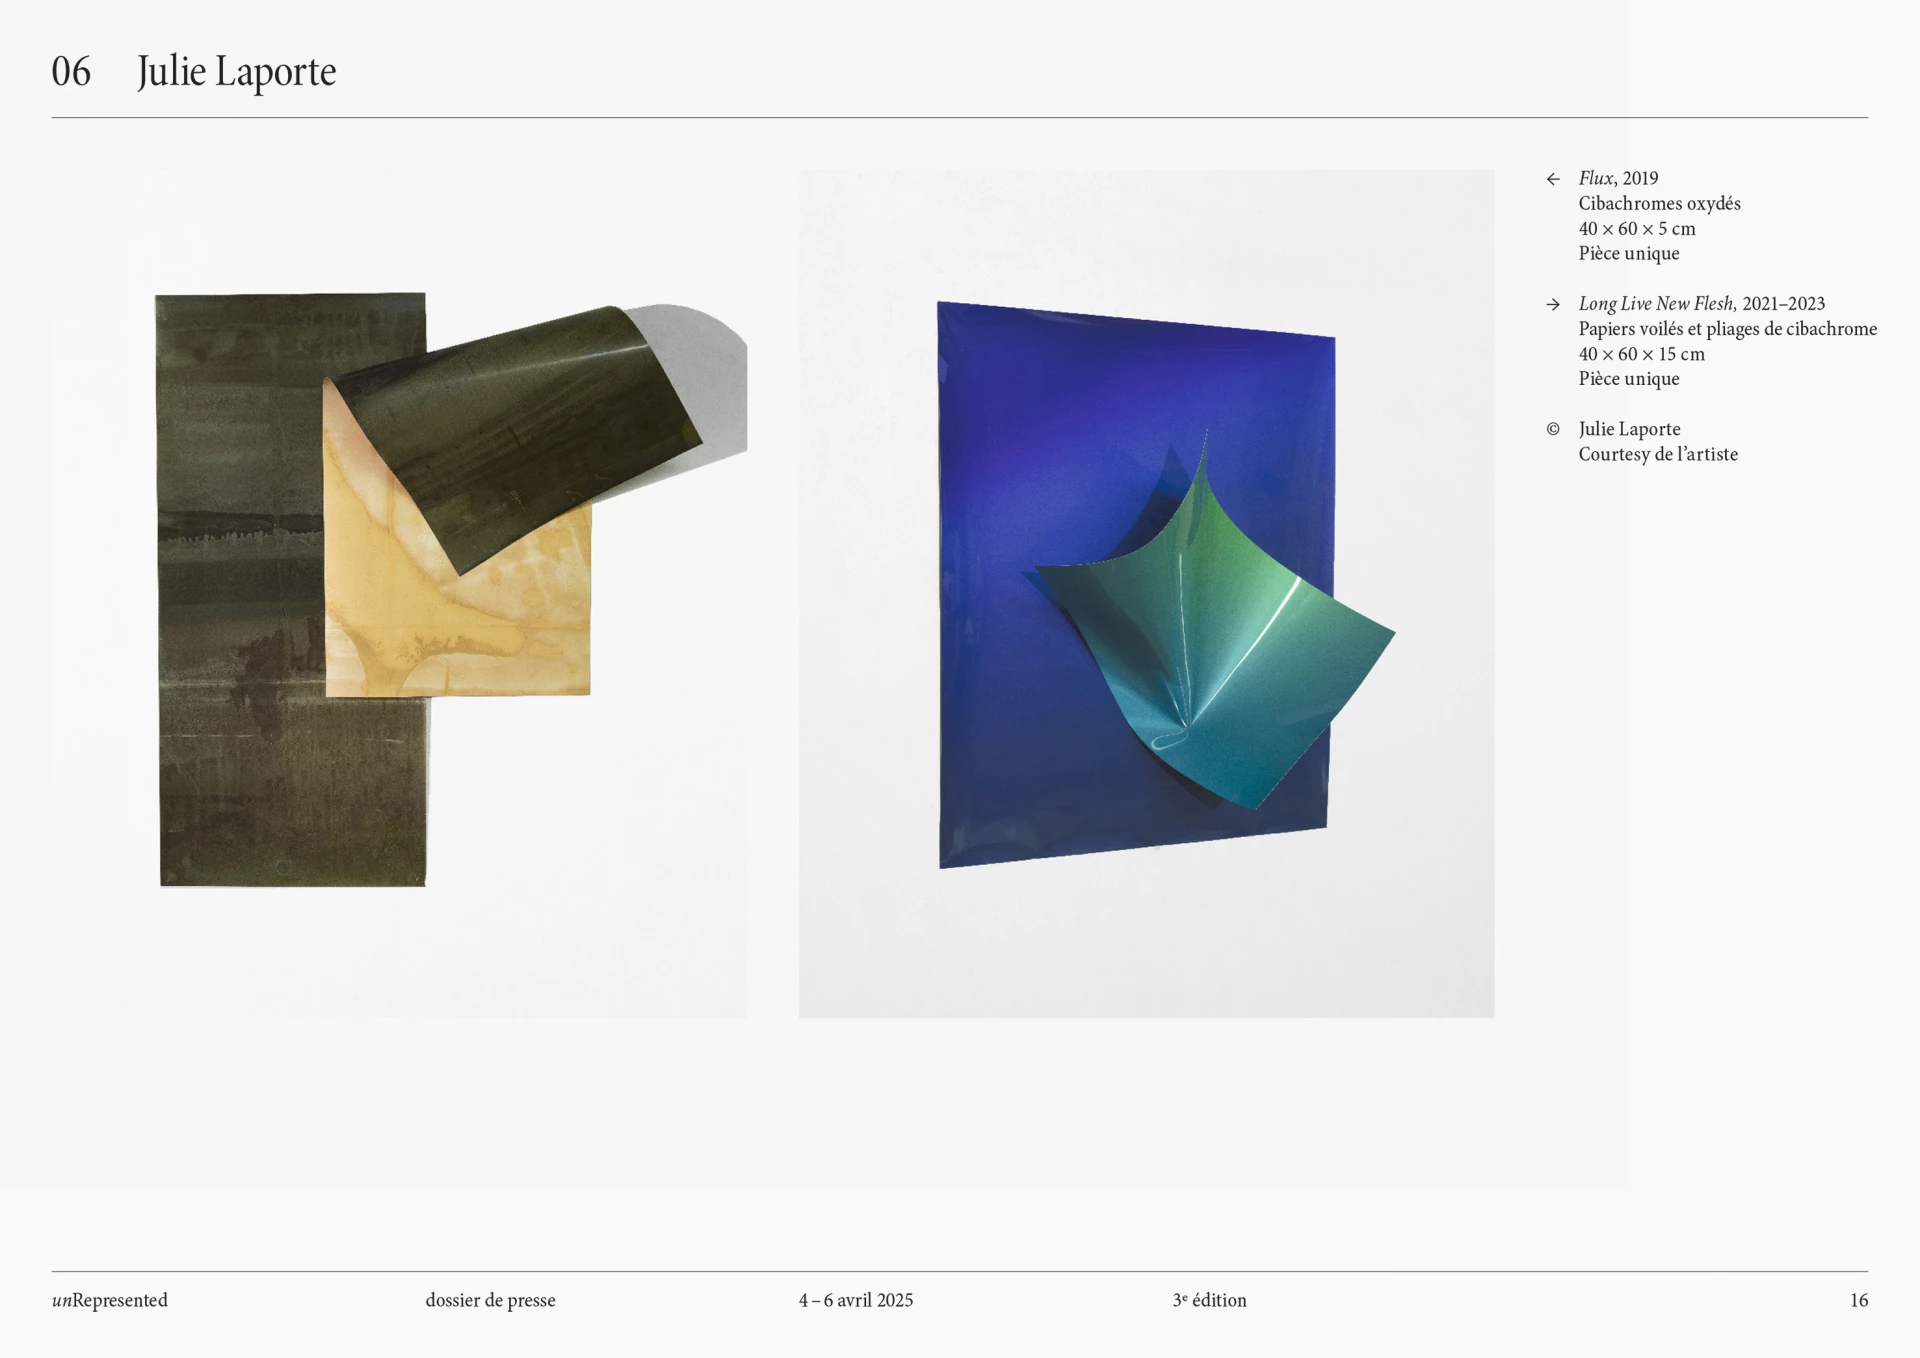1920x1358 pixels.
Task: Click the Cibachromes oxydés caption line
Action: tap(1659, 203)
